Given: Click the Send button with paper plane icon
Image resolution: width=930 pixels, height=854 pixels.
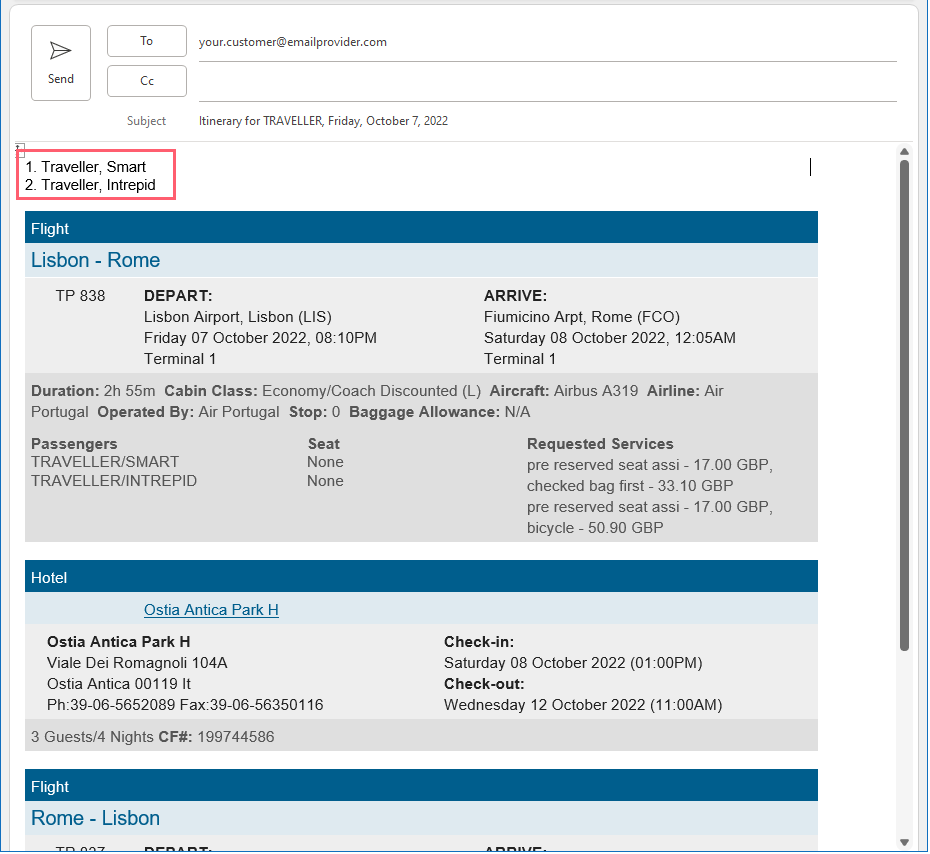Looking at the screenshot, I should (x=61, y=63).
